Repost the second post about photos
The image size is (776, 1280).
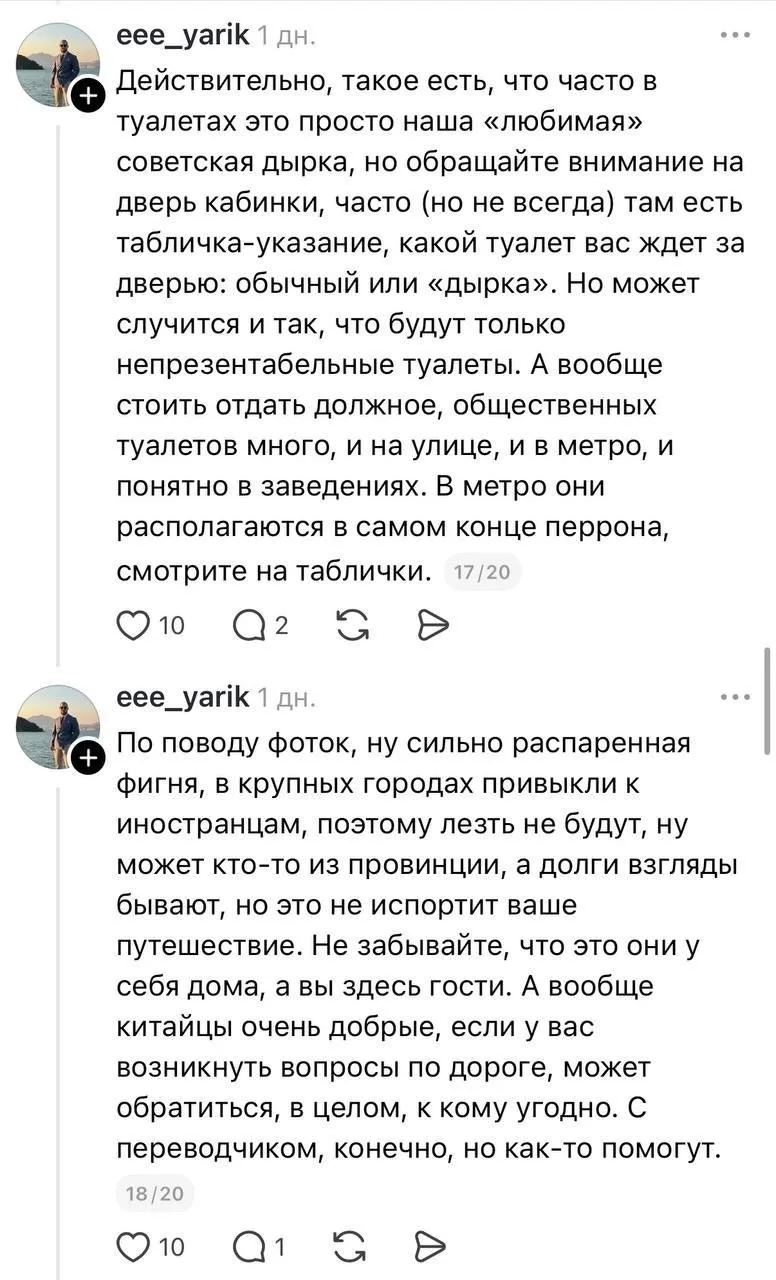click(350, 1247)
